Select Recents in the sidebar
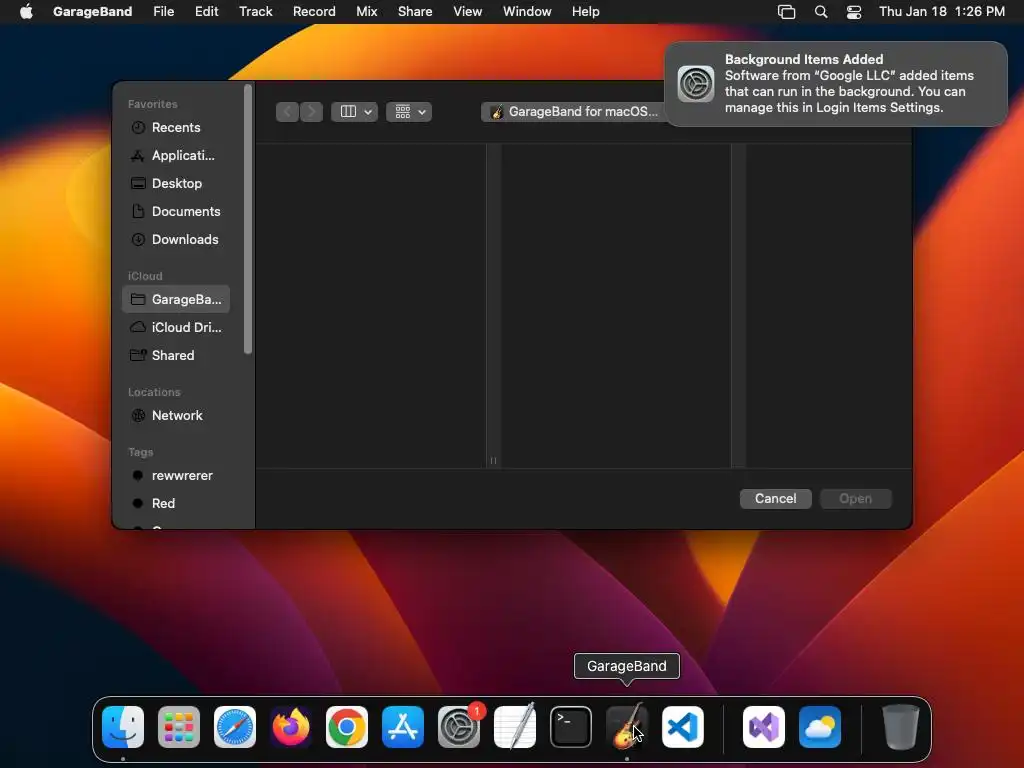Screen dimensions: 1024x768 pyautogui.click(x=176, y=127)
